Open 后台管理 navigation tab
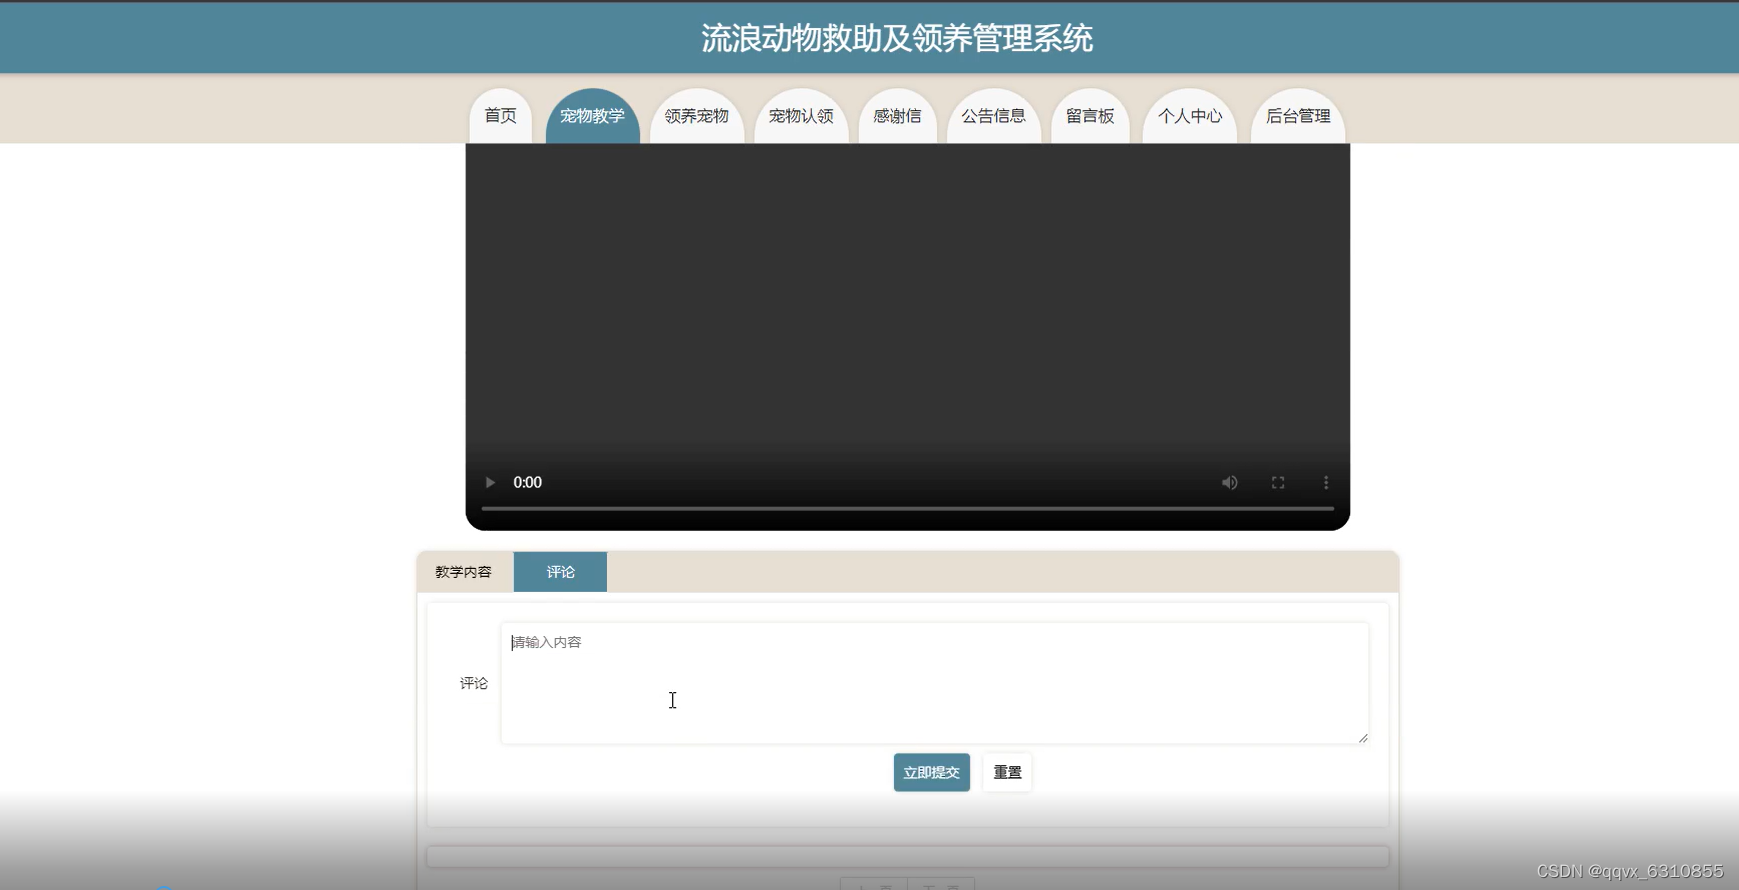This screenshot has width=1739, height=890. [x=1298, y=116]
